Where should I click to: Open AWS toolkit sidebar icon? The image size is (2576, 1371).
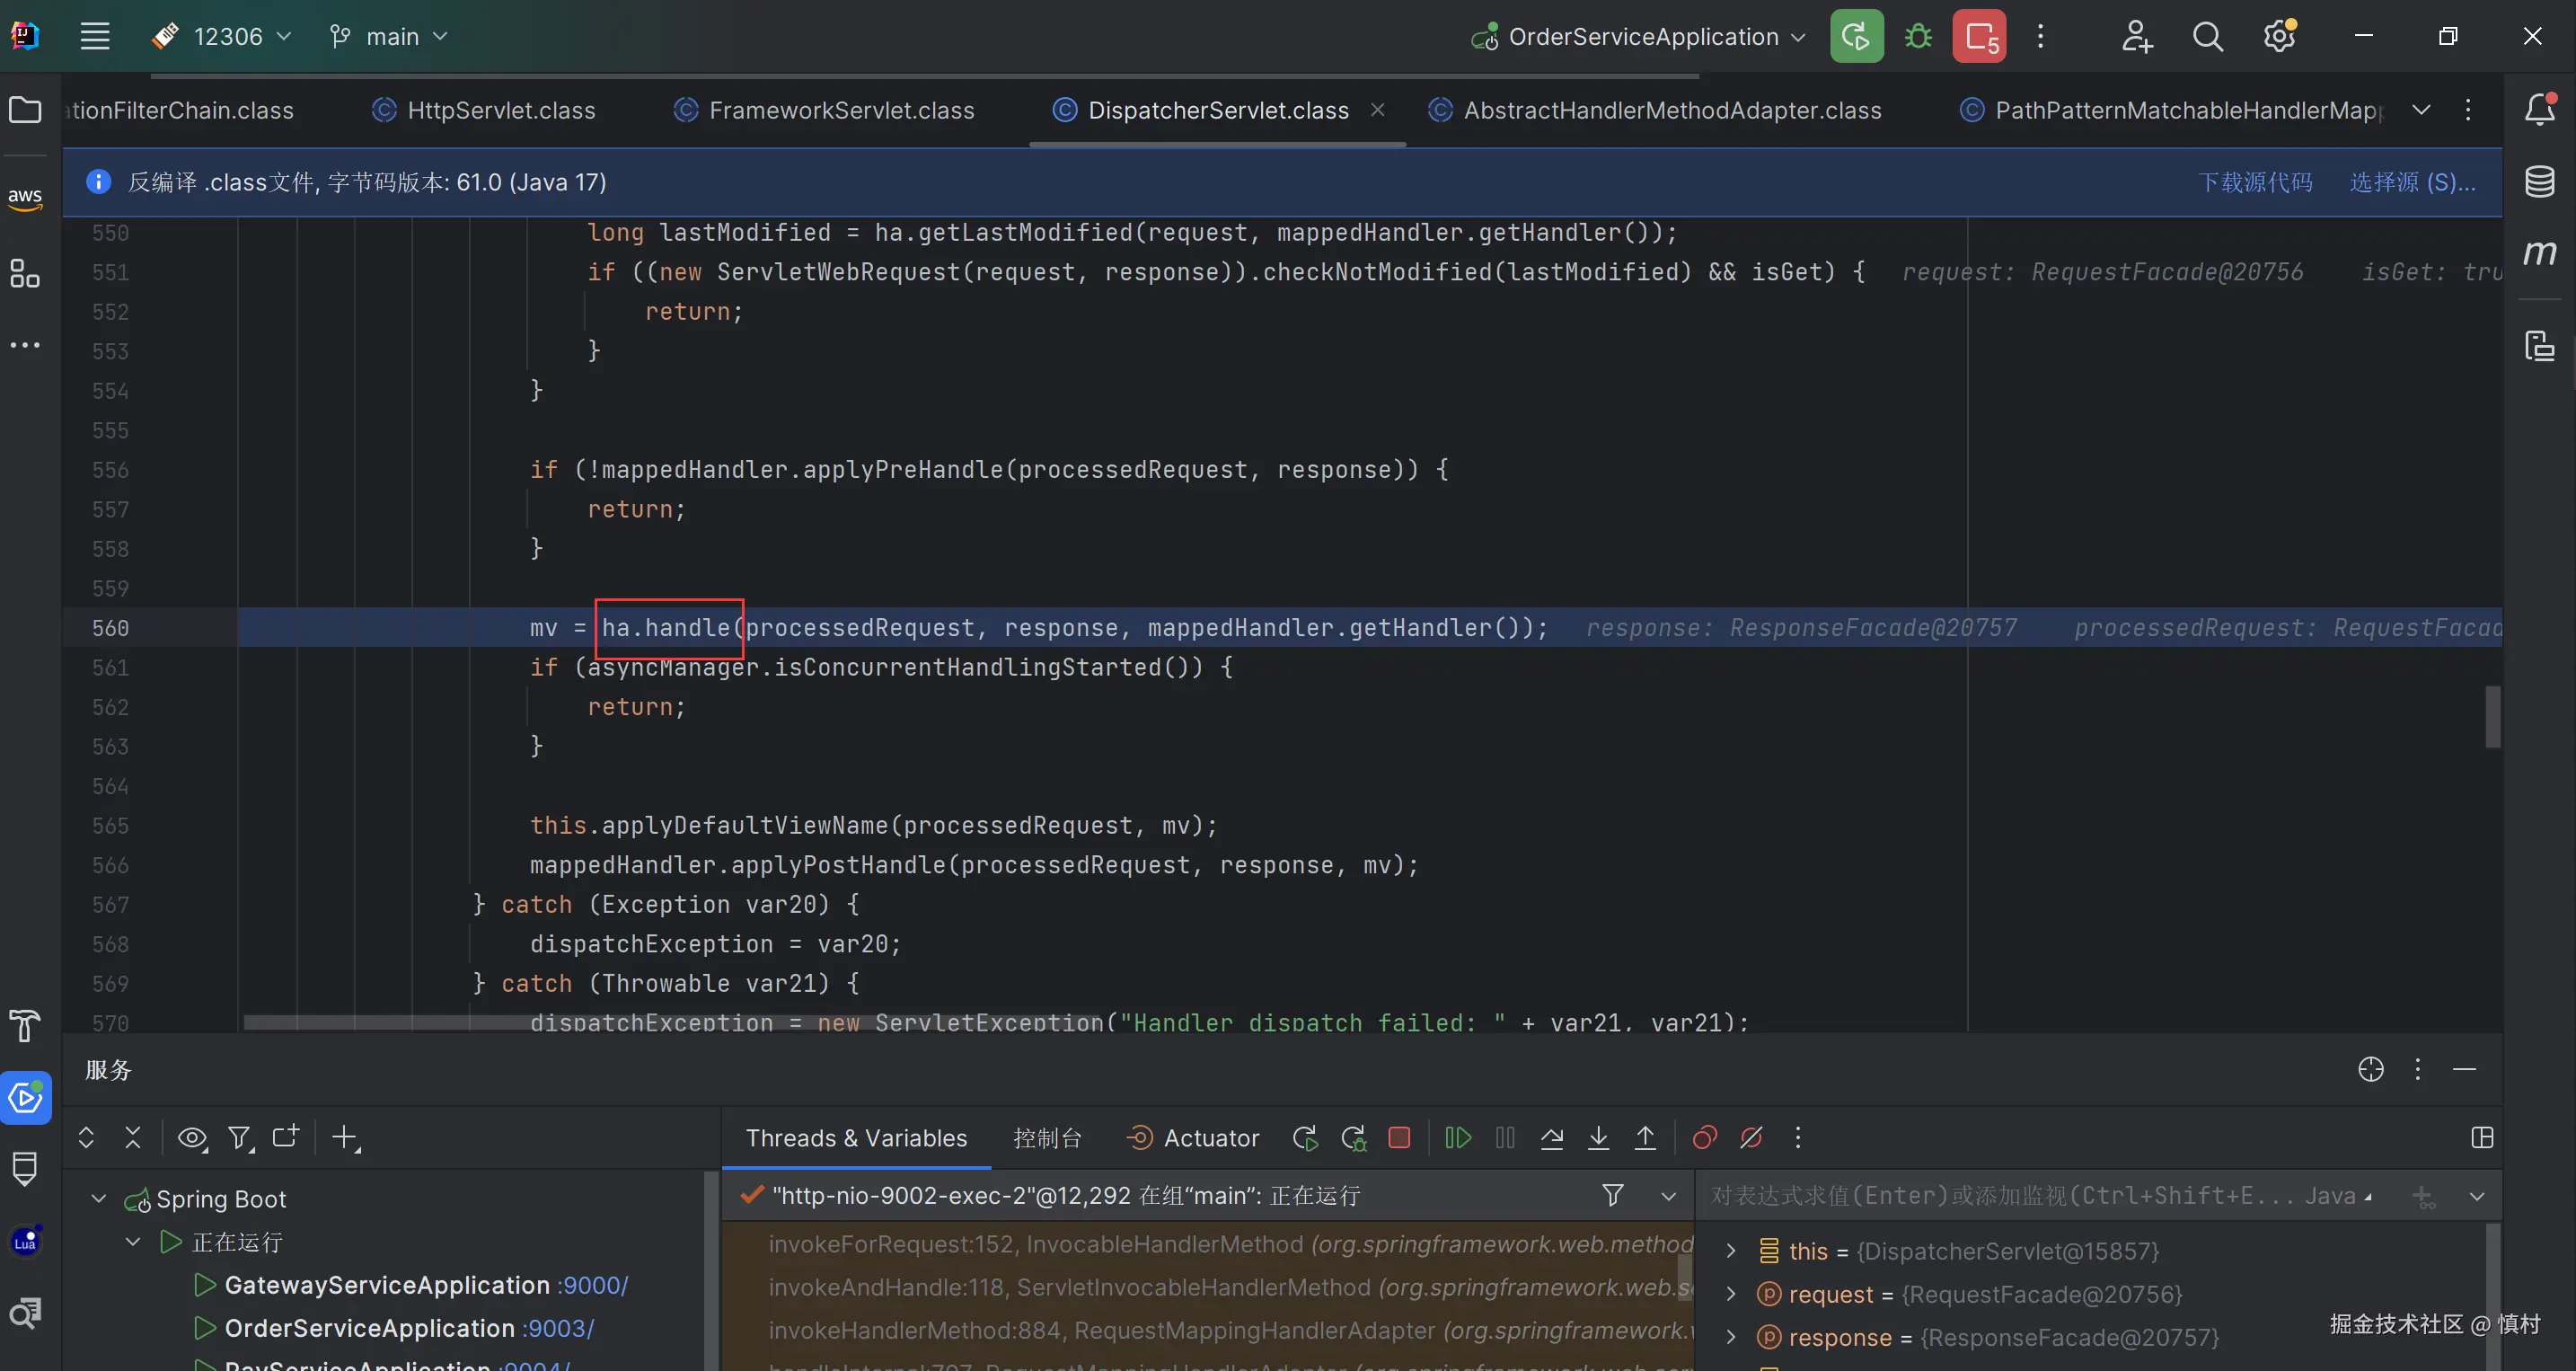(25, 197)
